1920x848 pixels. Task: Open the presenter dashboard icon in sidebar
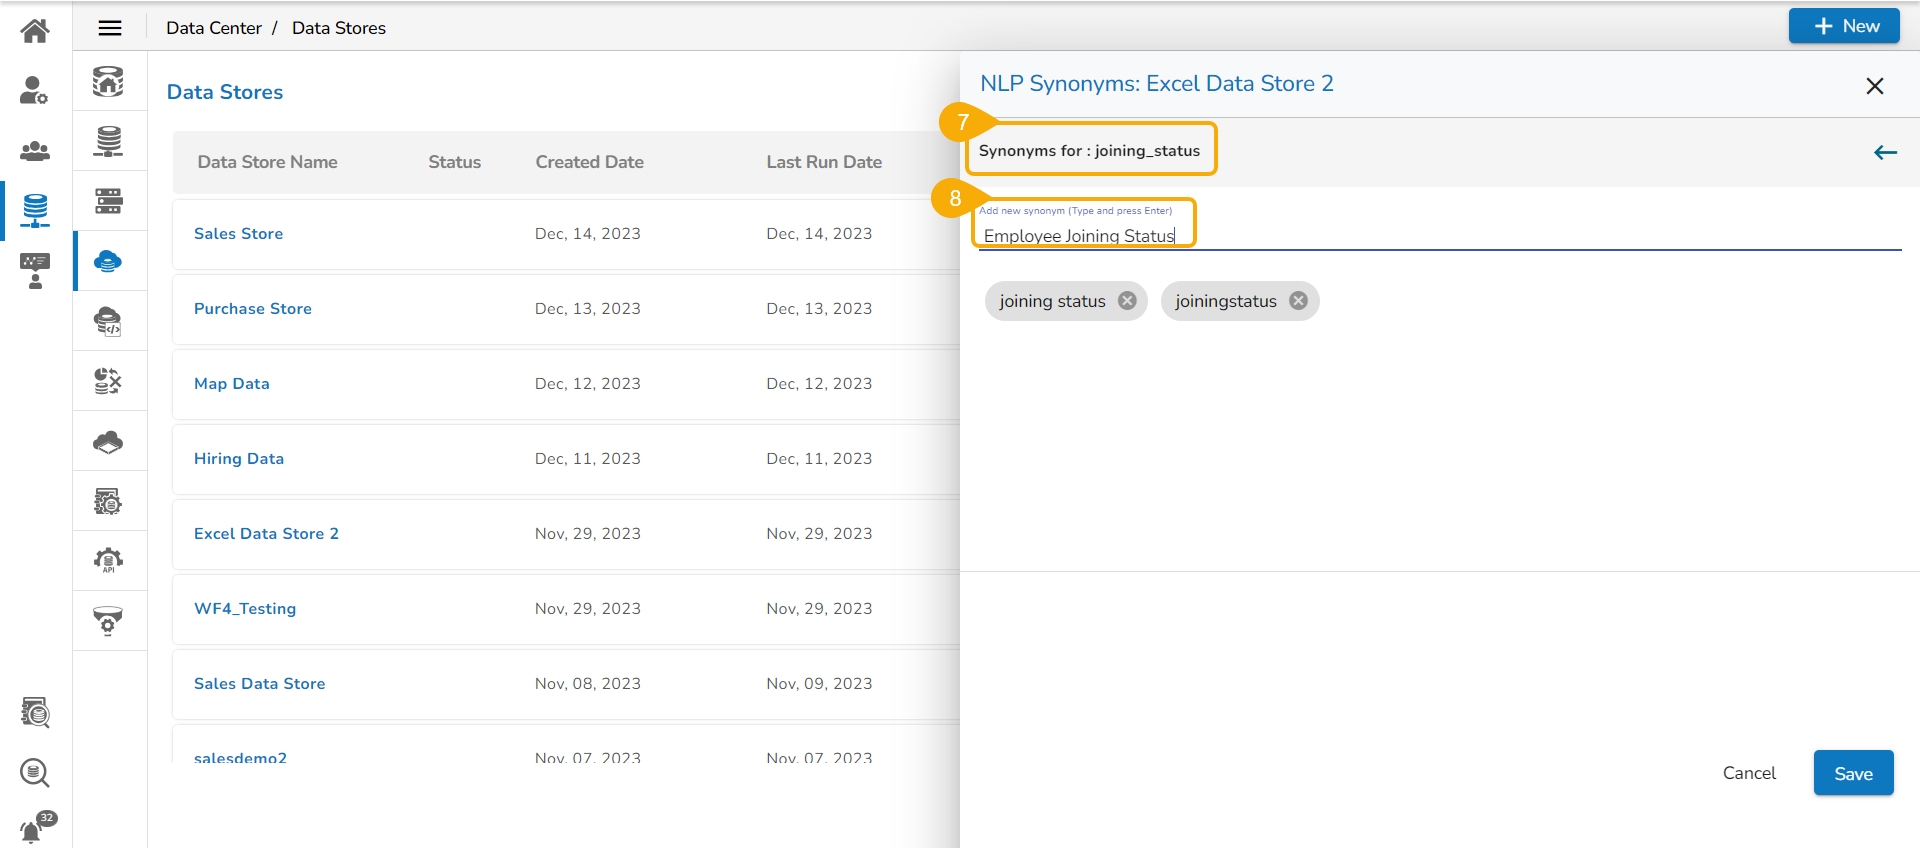pyautogui.click(x=35, y=271)
